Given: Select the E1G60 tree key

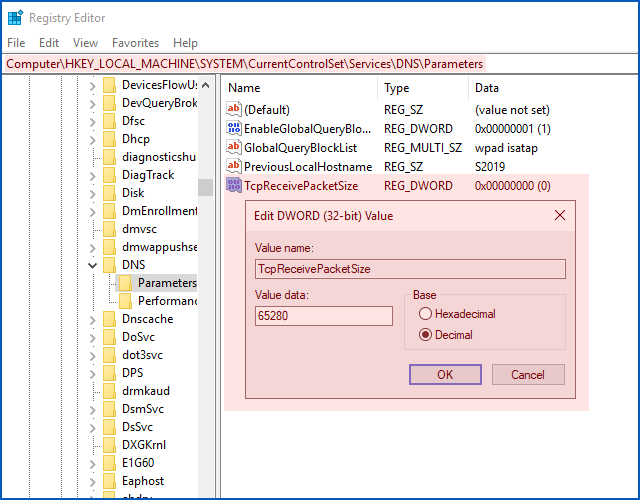Looking at the screenshot, I should [x=138, y=462].
